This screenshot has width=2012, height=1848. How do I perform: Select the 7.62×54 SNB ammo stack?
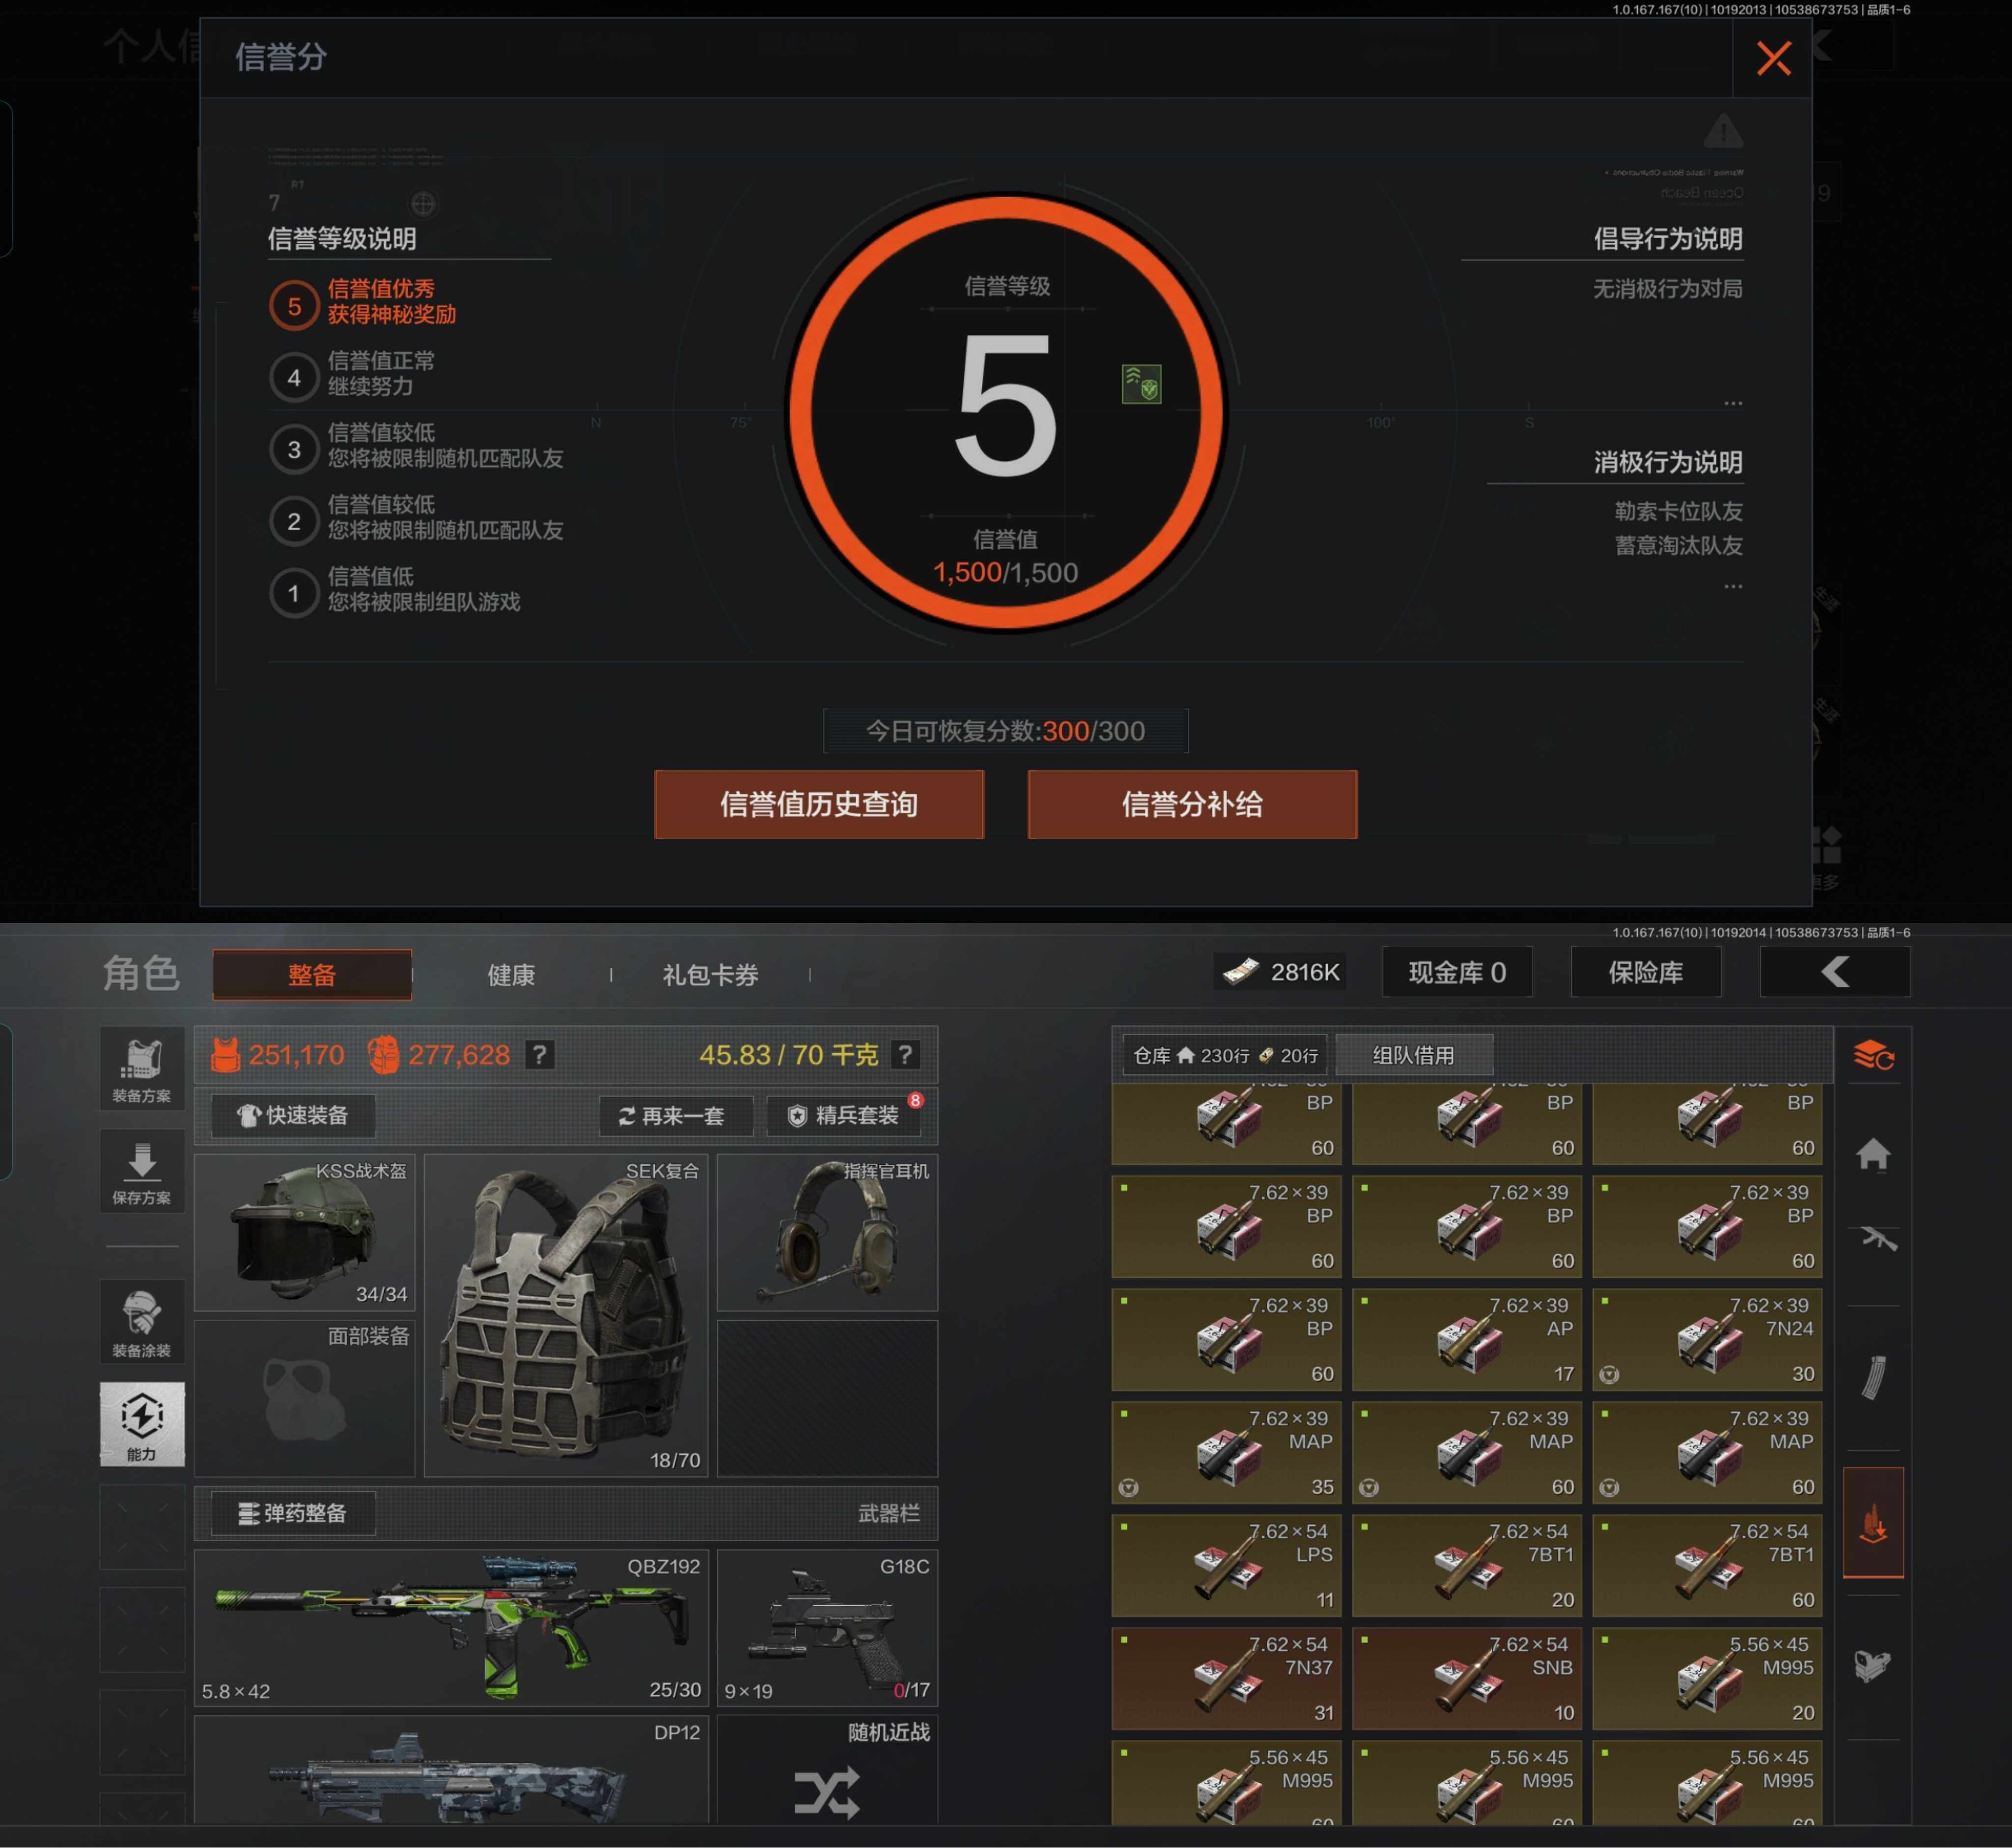coord(1466,1678)
